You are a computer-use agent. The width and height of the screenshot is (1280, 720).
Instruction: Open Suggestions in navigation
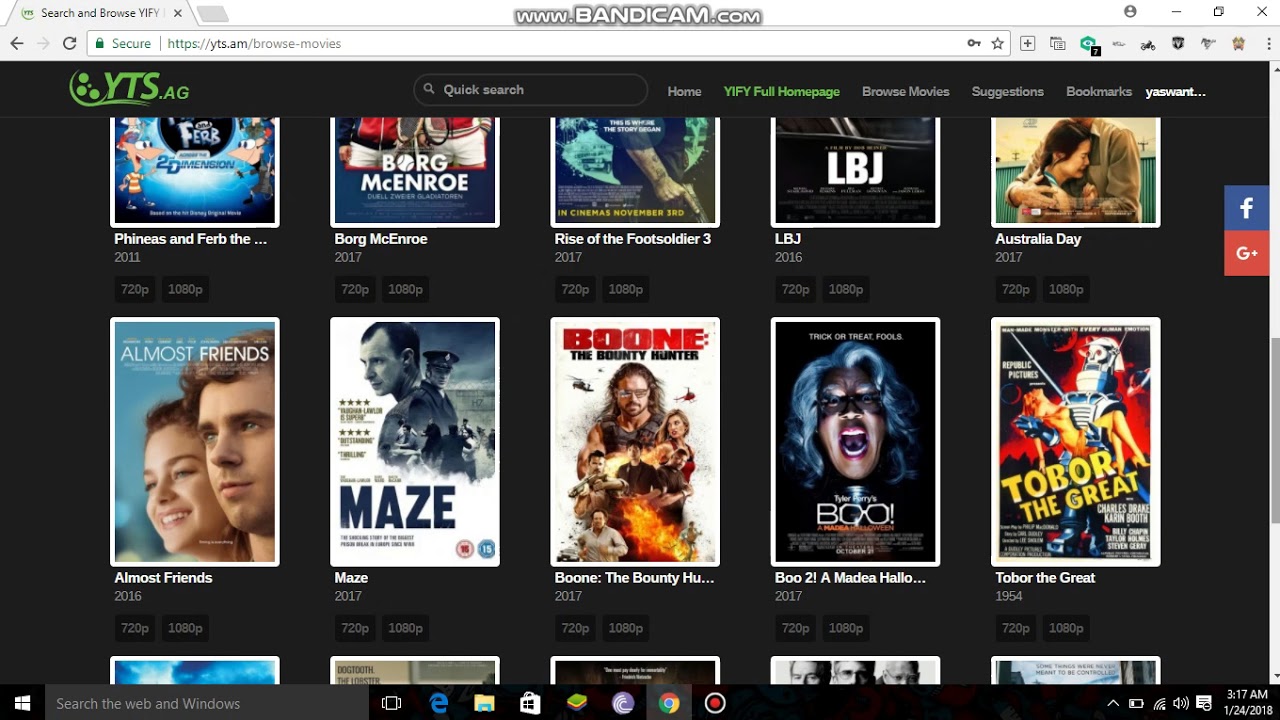(1007, 91)
